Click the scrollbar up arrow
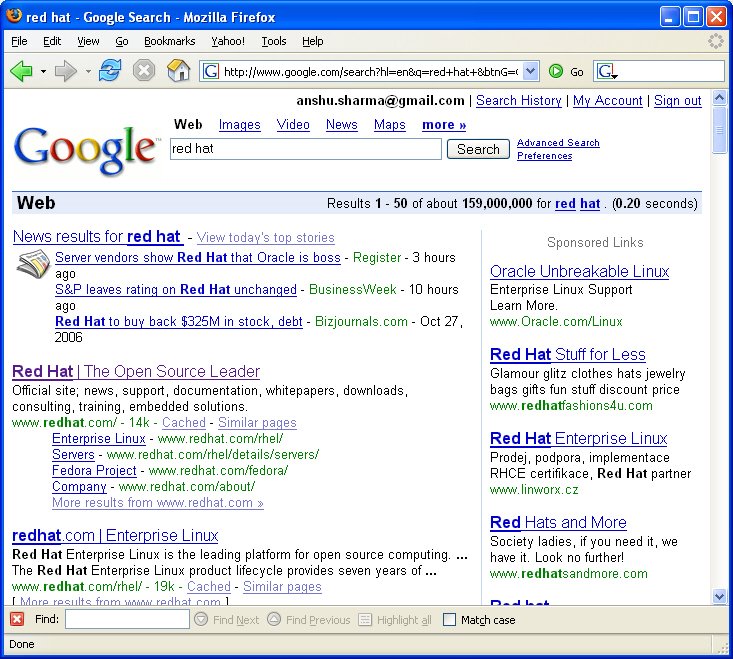 tap(719, 98)
